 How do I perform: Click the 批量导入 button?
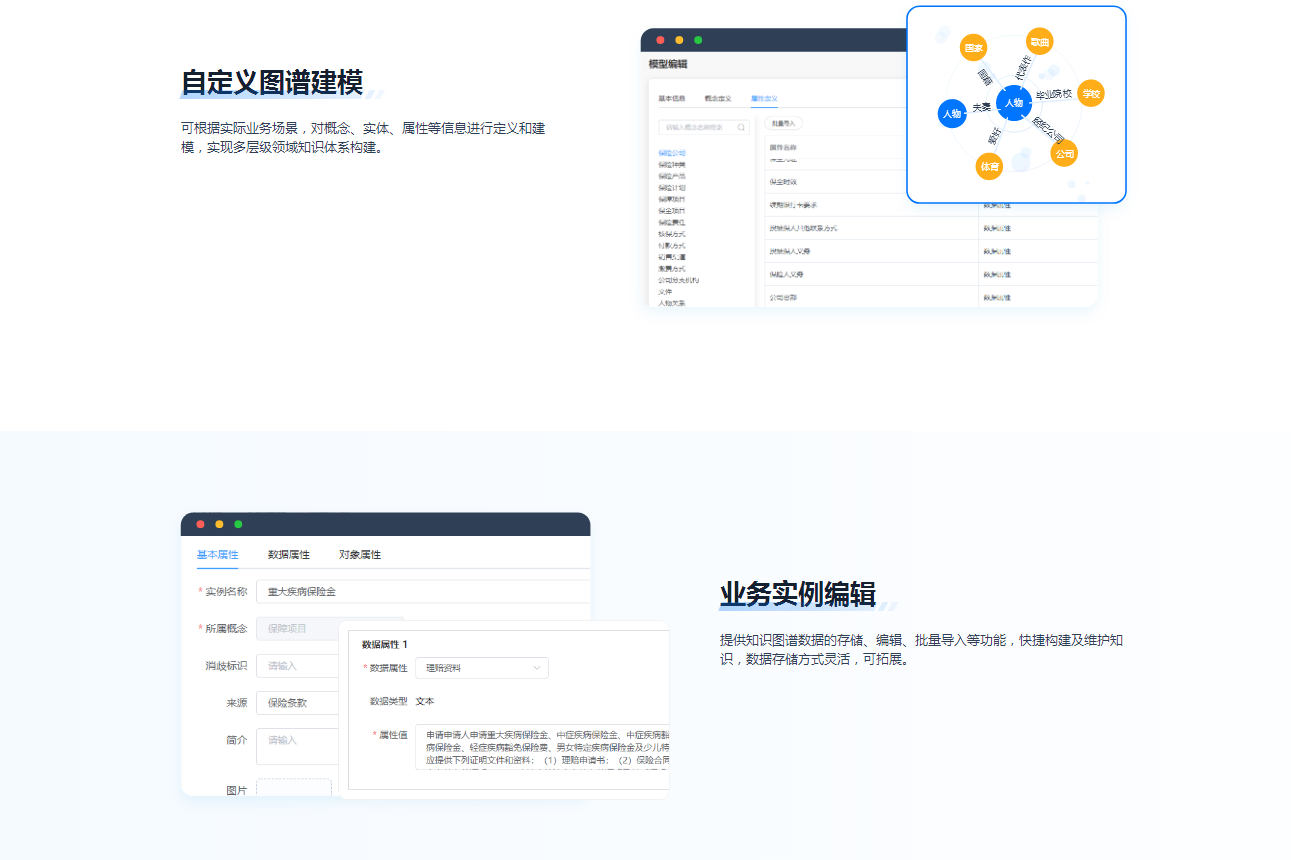click(x=783, y=123)
